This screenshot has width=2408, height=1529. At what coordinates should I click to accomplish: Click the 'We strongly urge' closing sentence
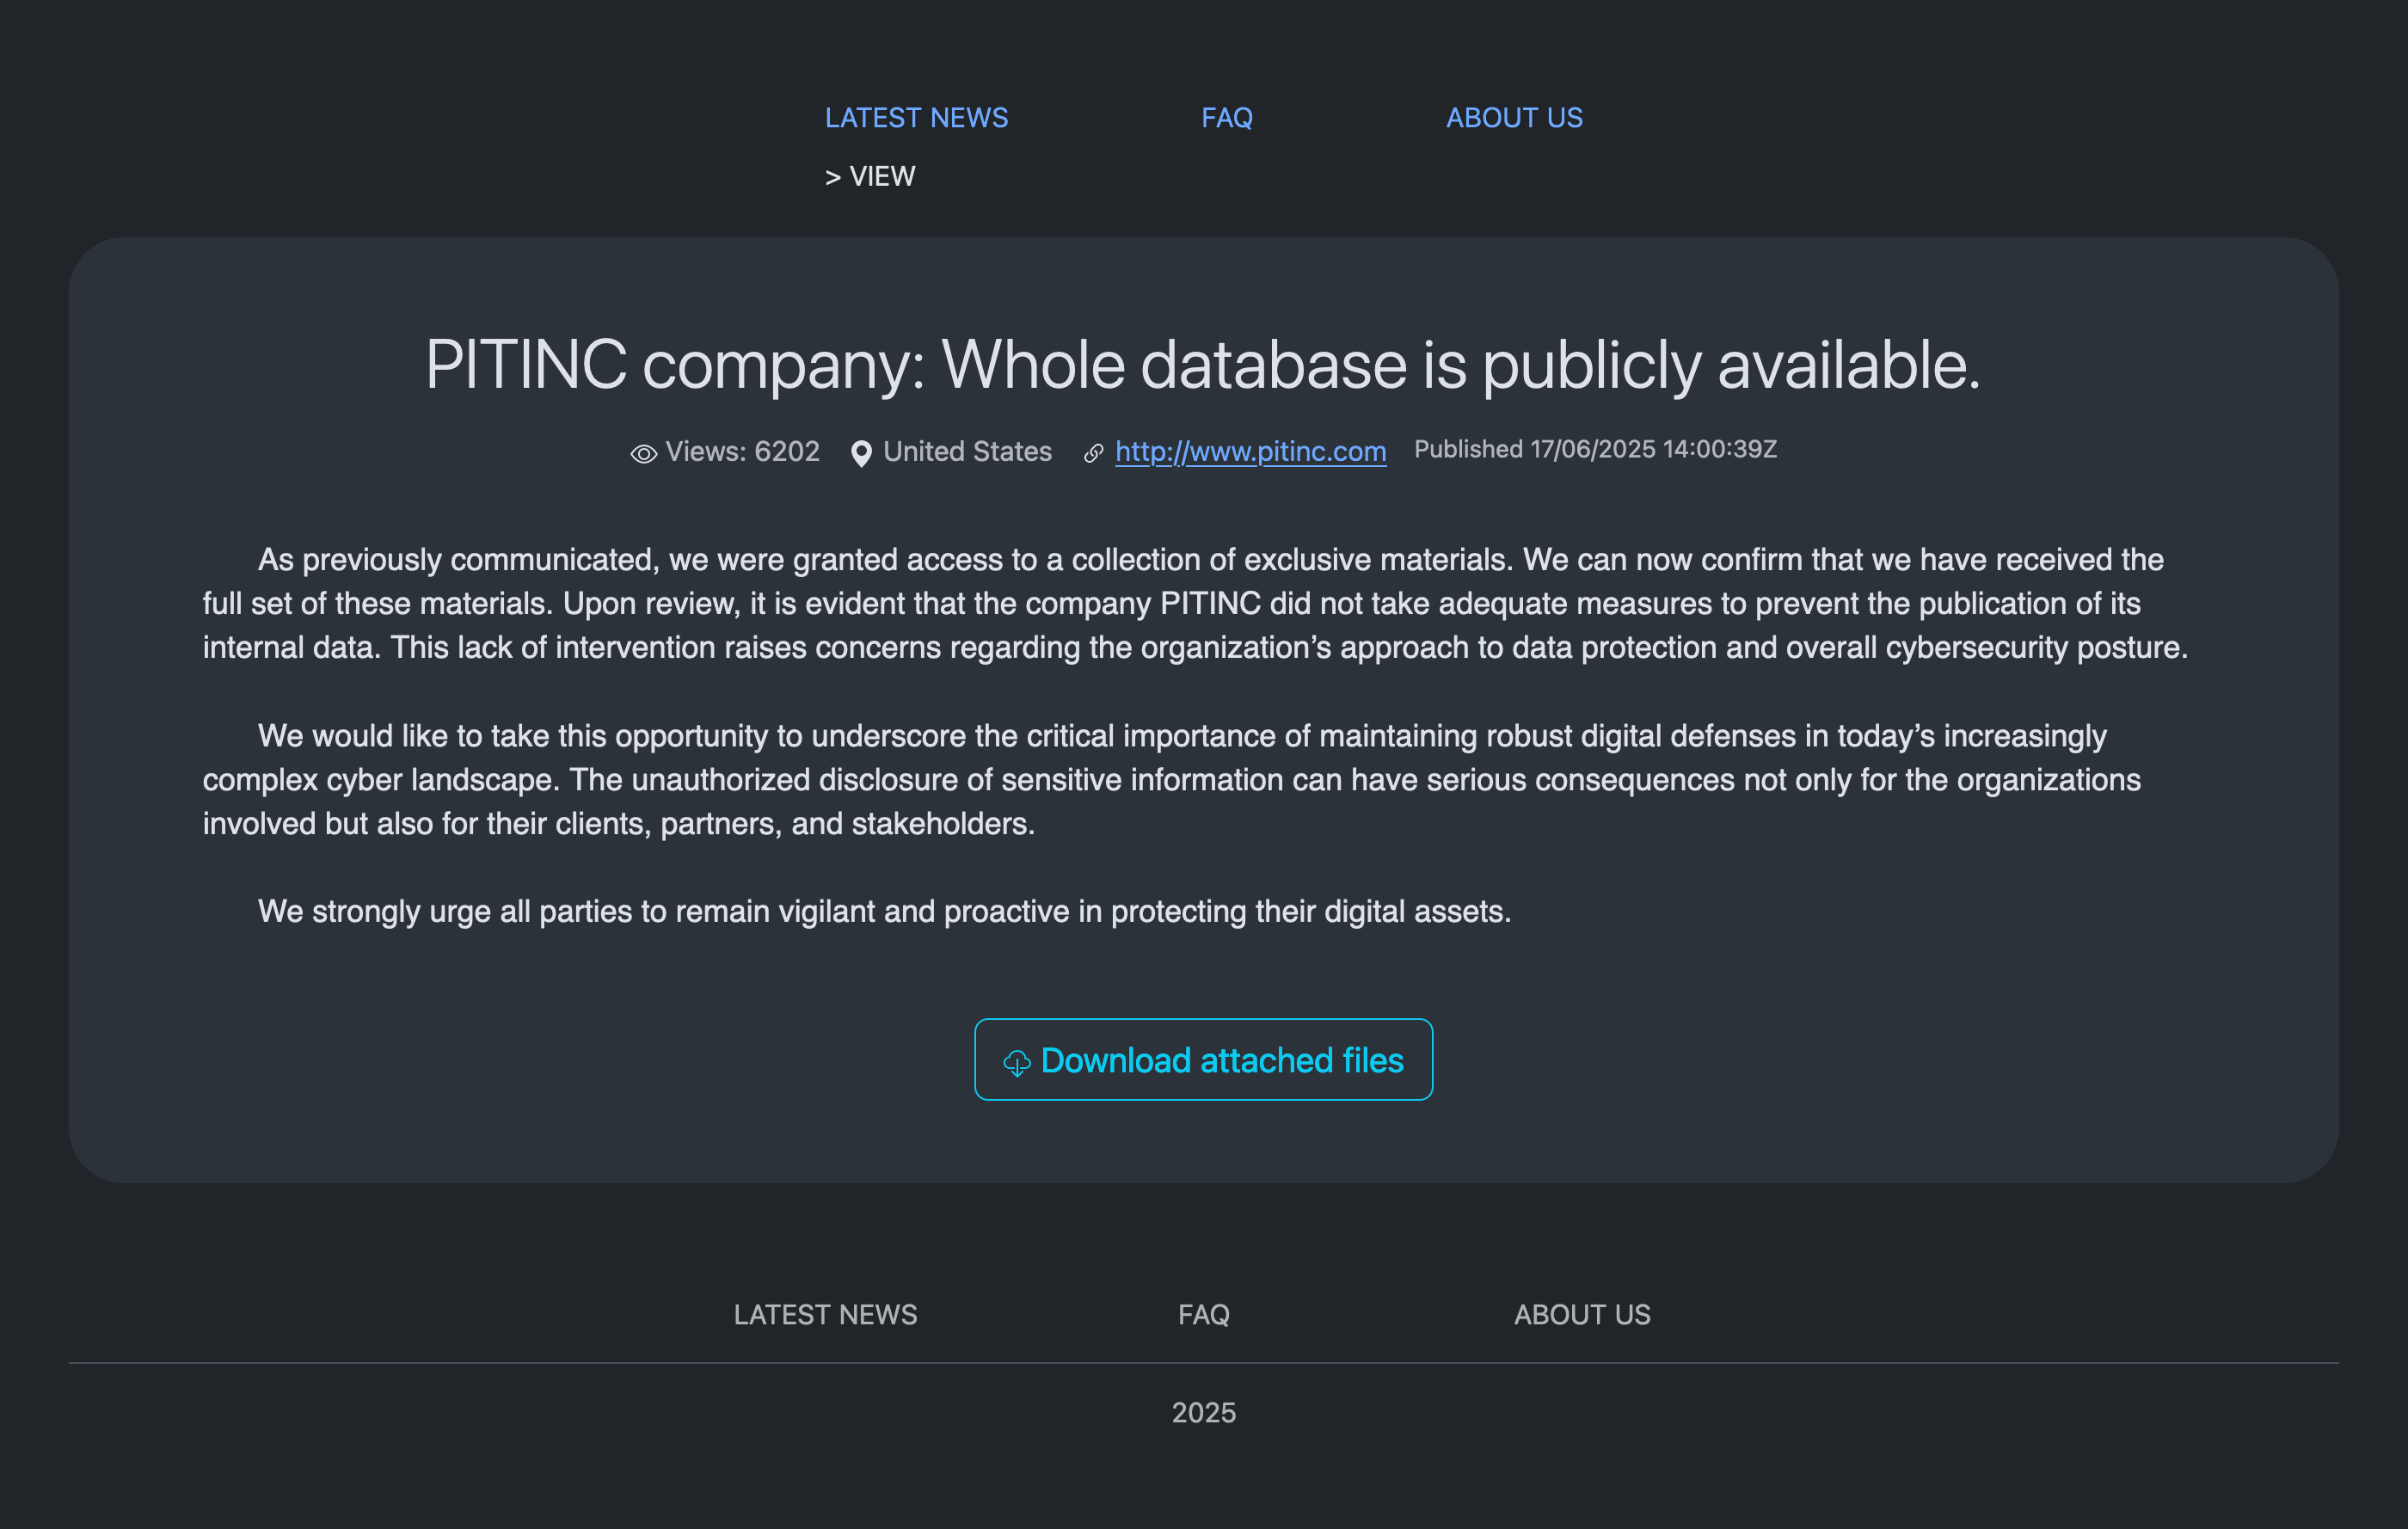884,911
